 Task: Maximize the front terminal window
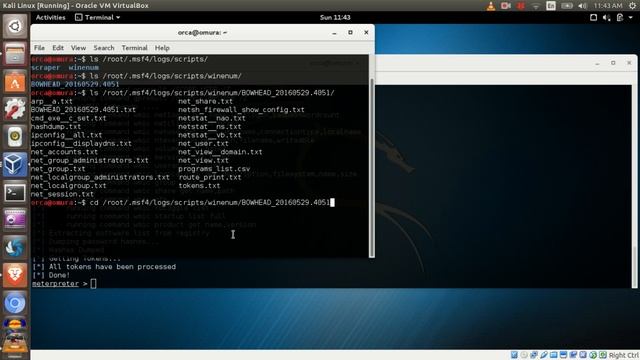[350, 32]
